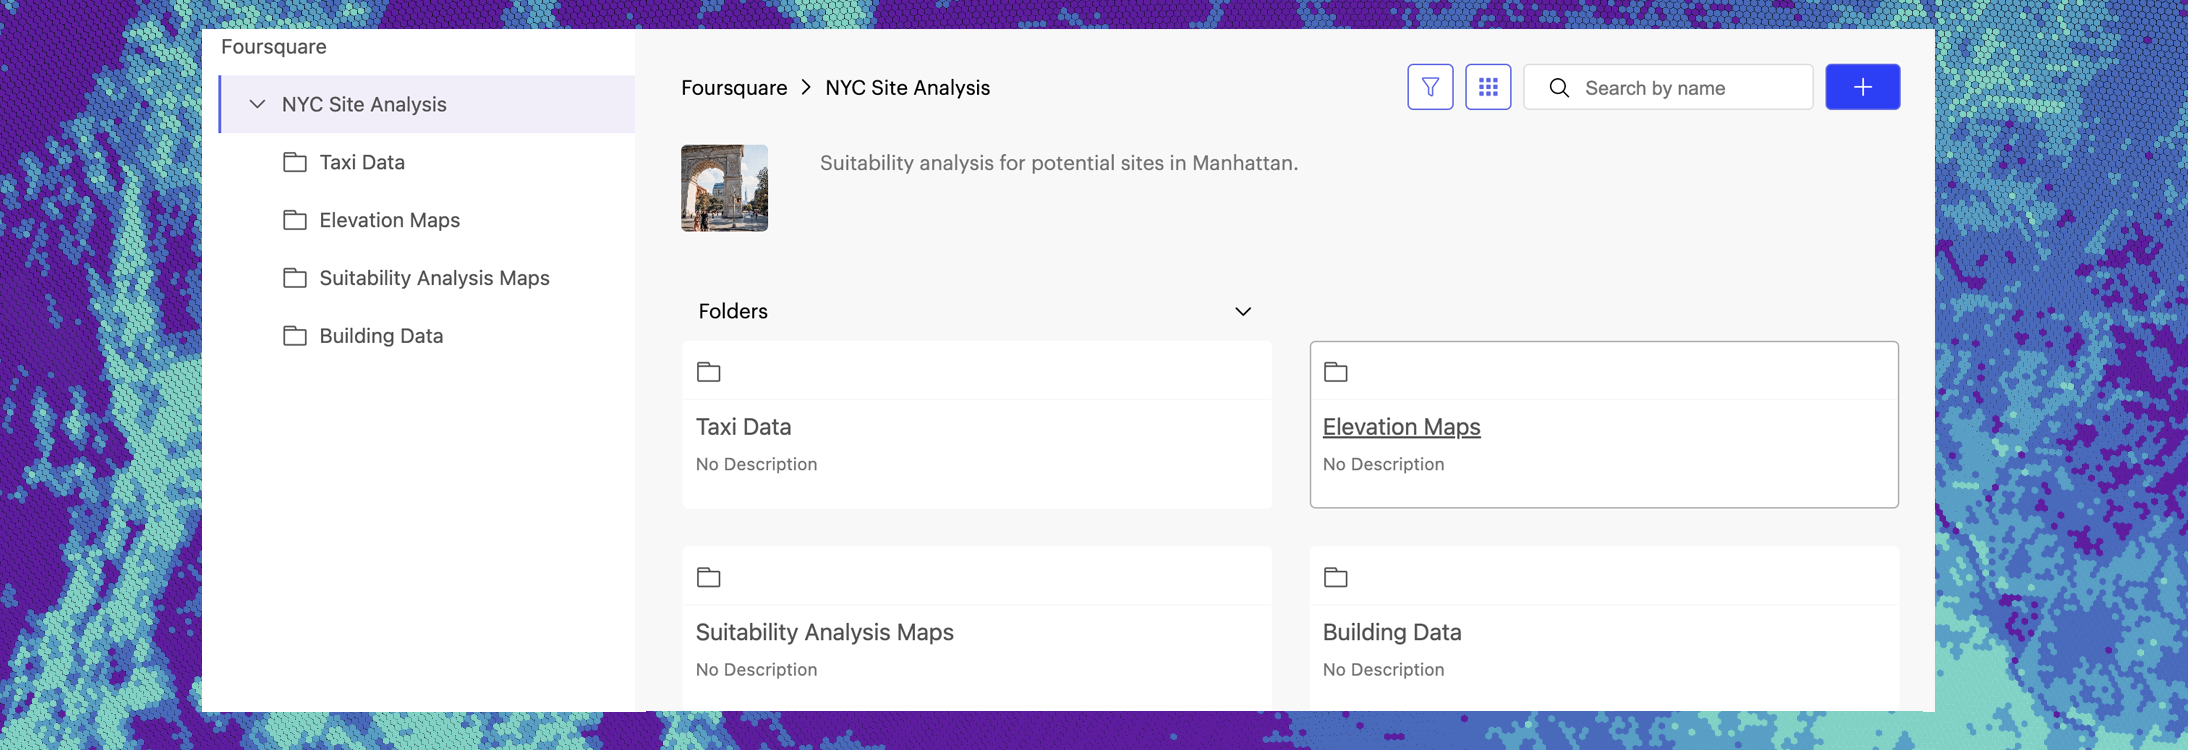
Task: Click folder icon on Suitability Analysis Maps card
Action: point(709,577)
